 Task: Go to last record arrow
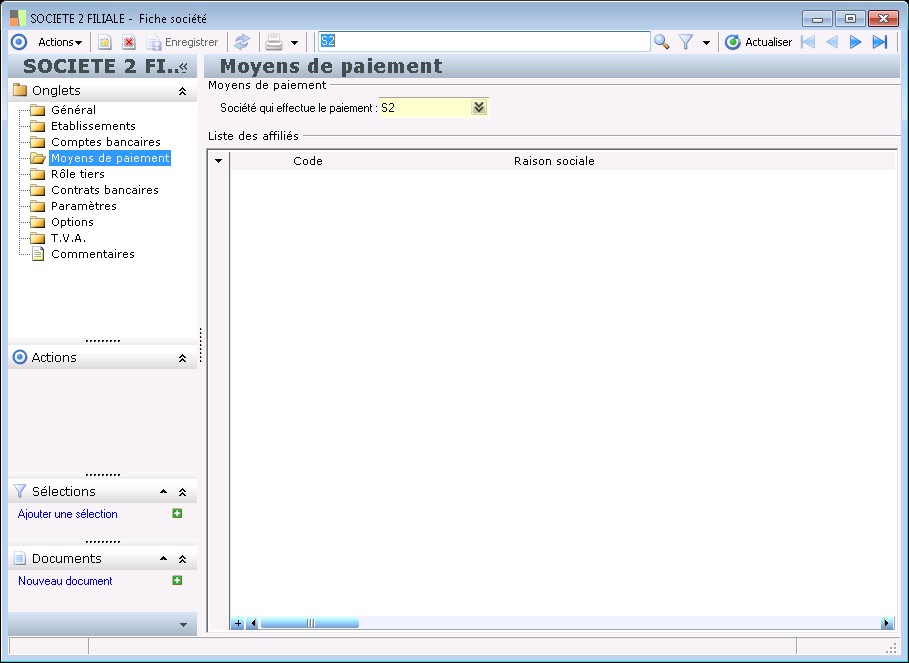click(x=879, y=42)
